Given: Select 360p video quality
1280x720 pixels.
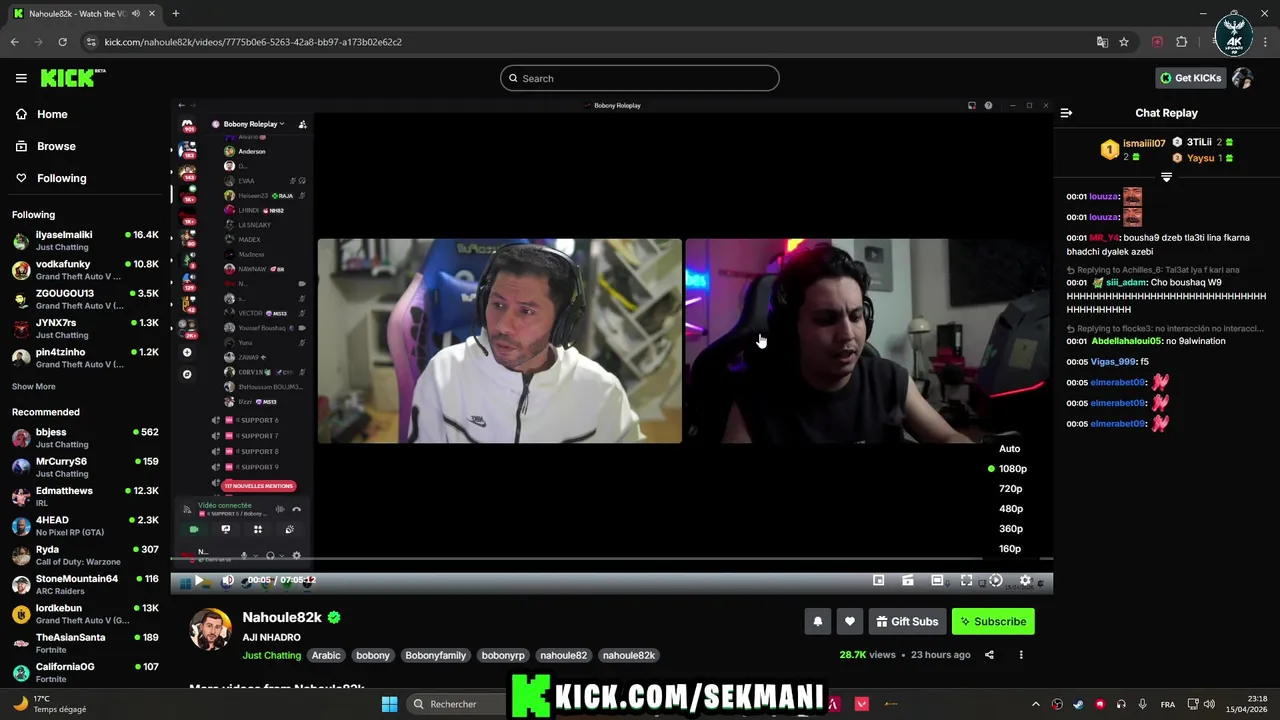Looking at the screenshot, I should coord(1010,529).
